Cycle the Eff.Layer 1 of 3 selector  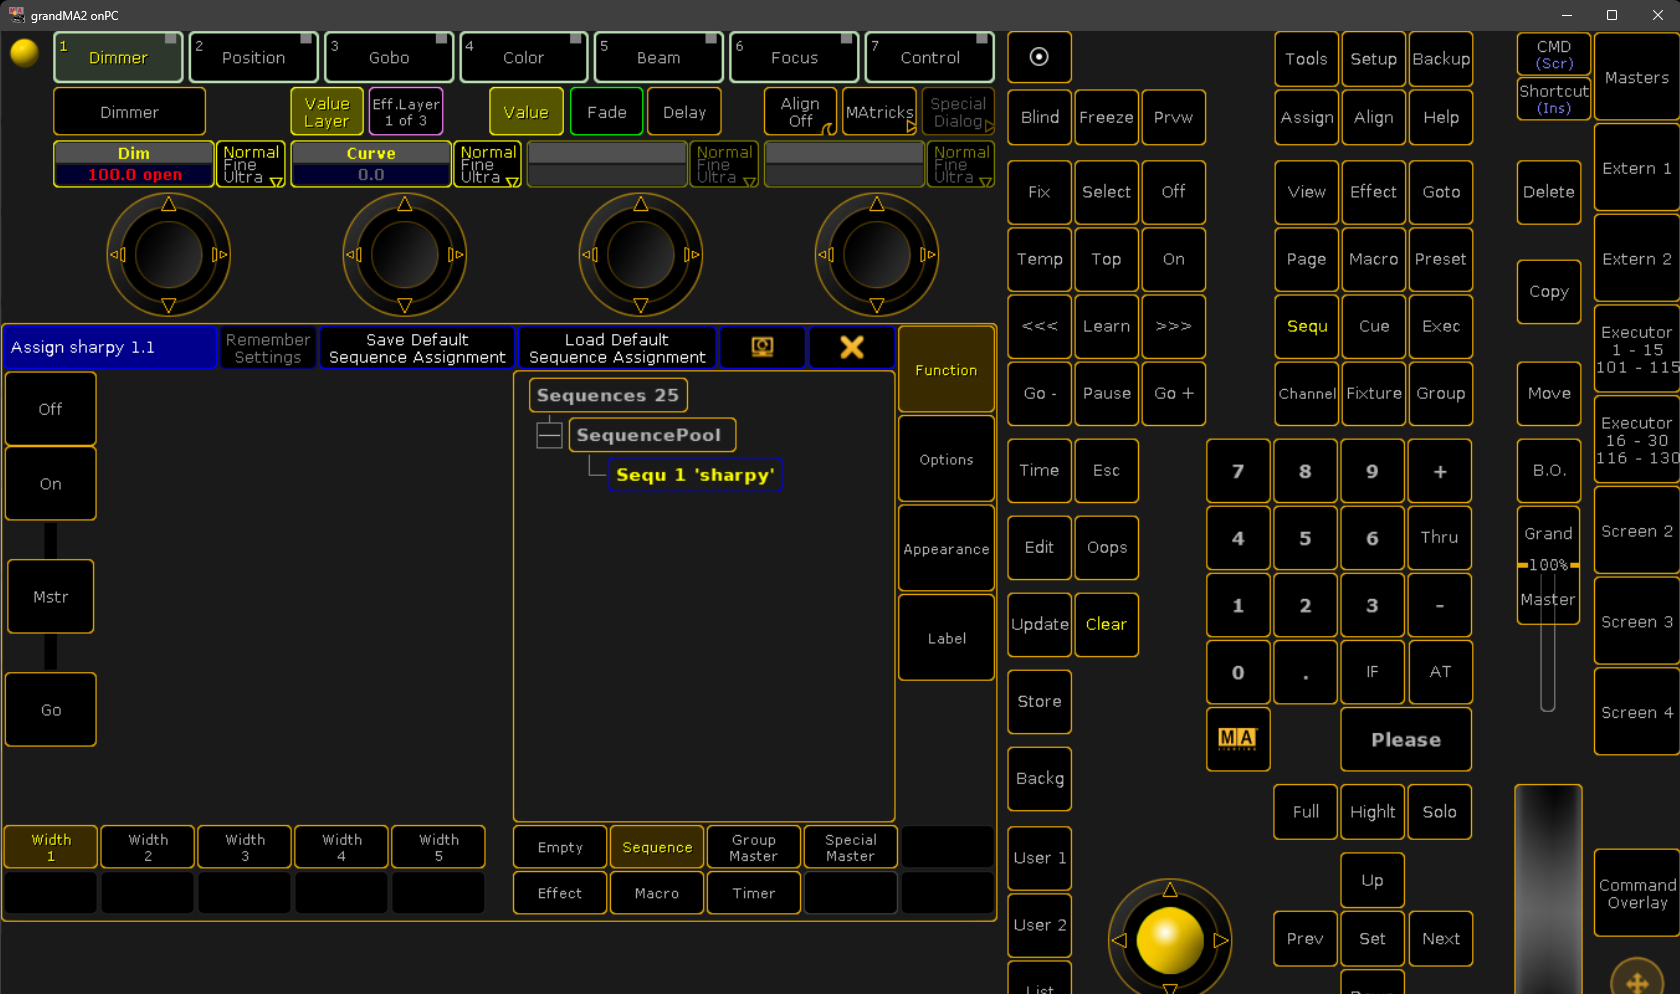pyautogui.click(x=405, y=111)
